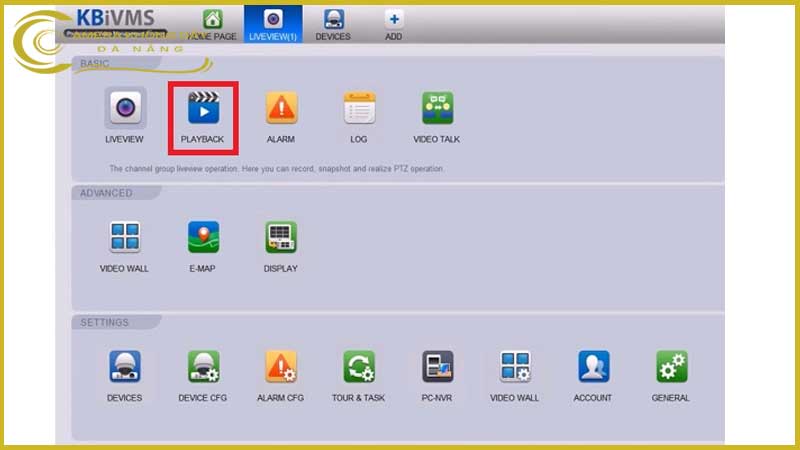
Task: Switch to the Home Page tab
Action: (x=212, y=24)
